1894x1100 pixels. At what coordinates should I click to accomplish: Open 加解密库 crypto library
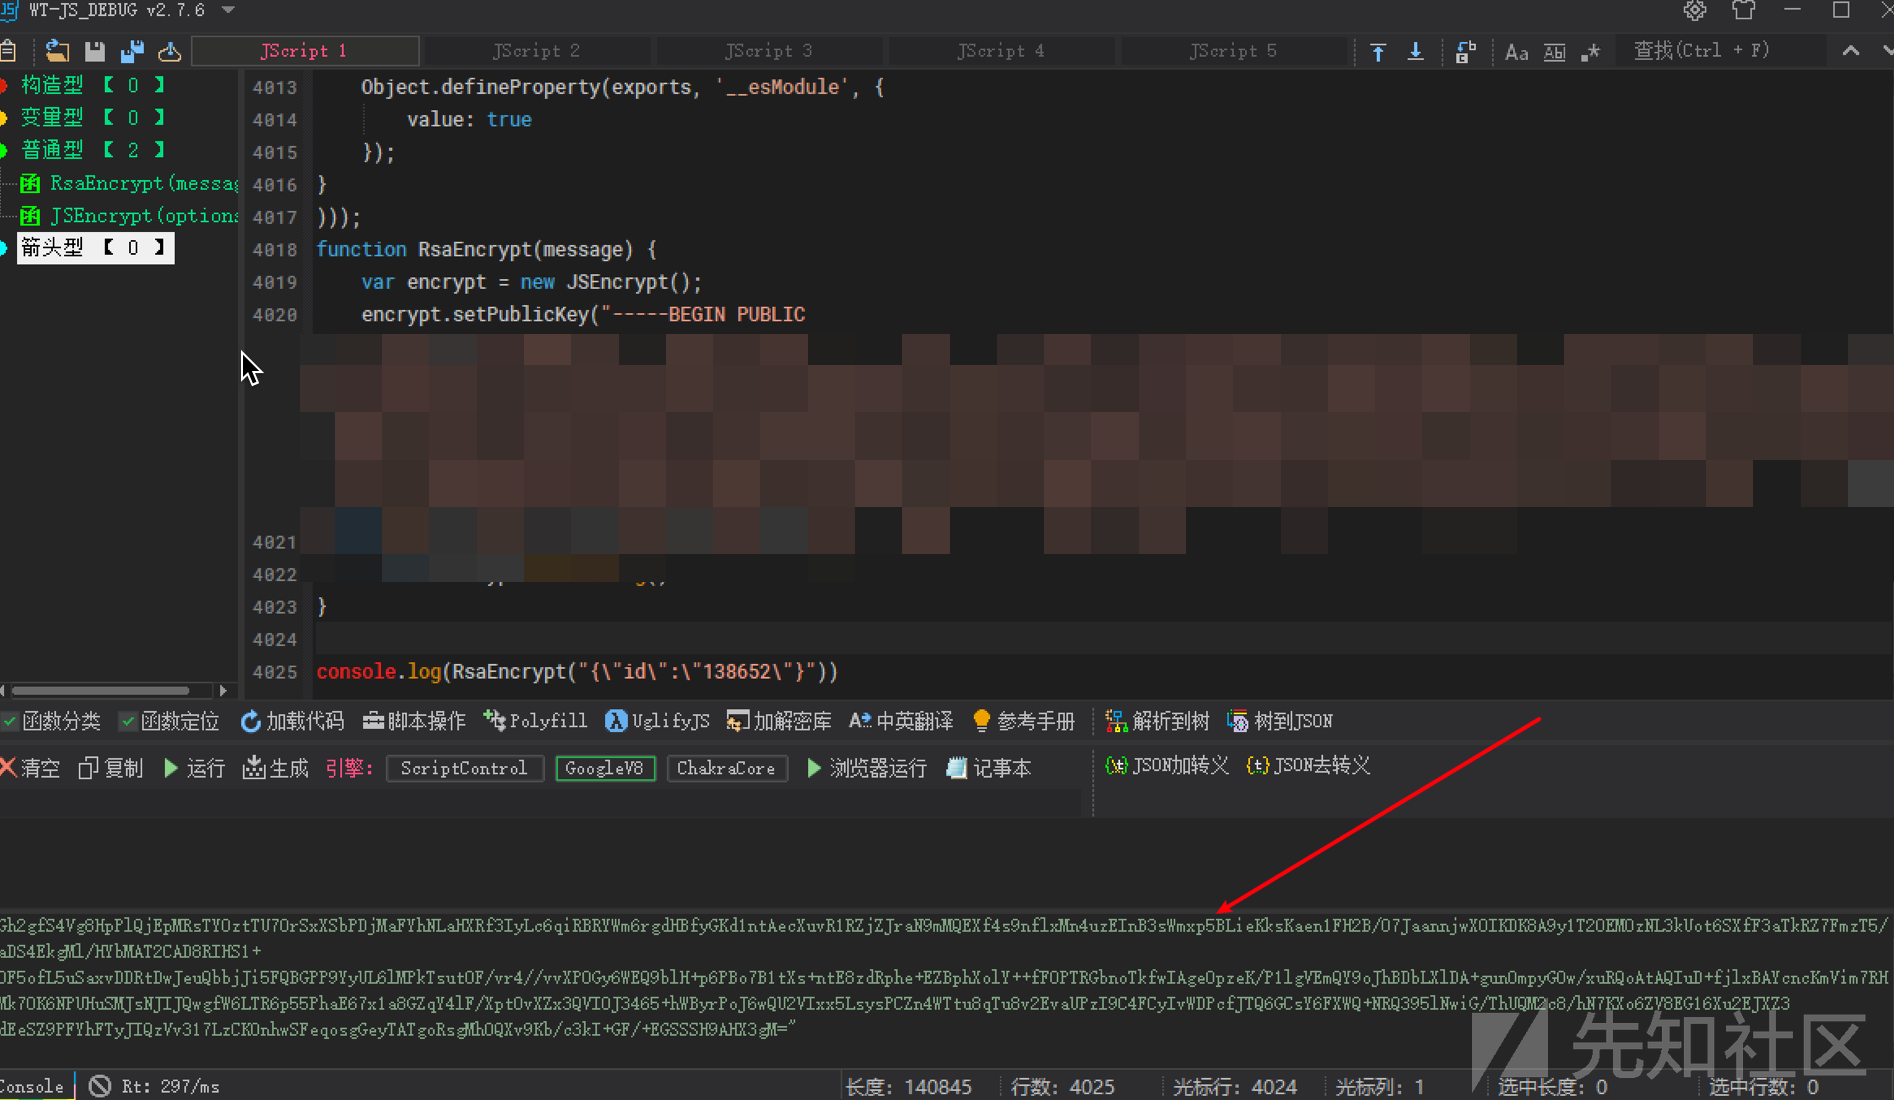[x=779, y=721]
